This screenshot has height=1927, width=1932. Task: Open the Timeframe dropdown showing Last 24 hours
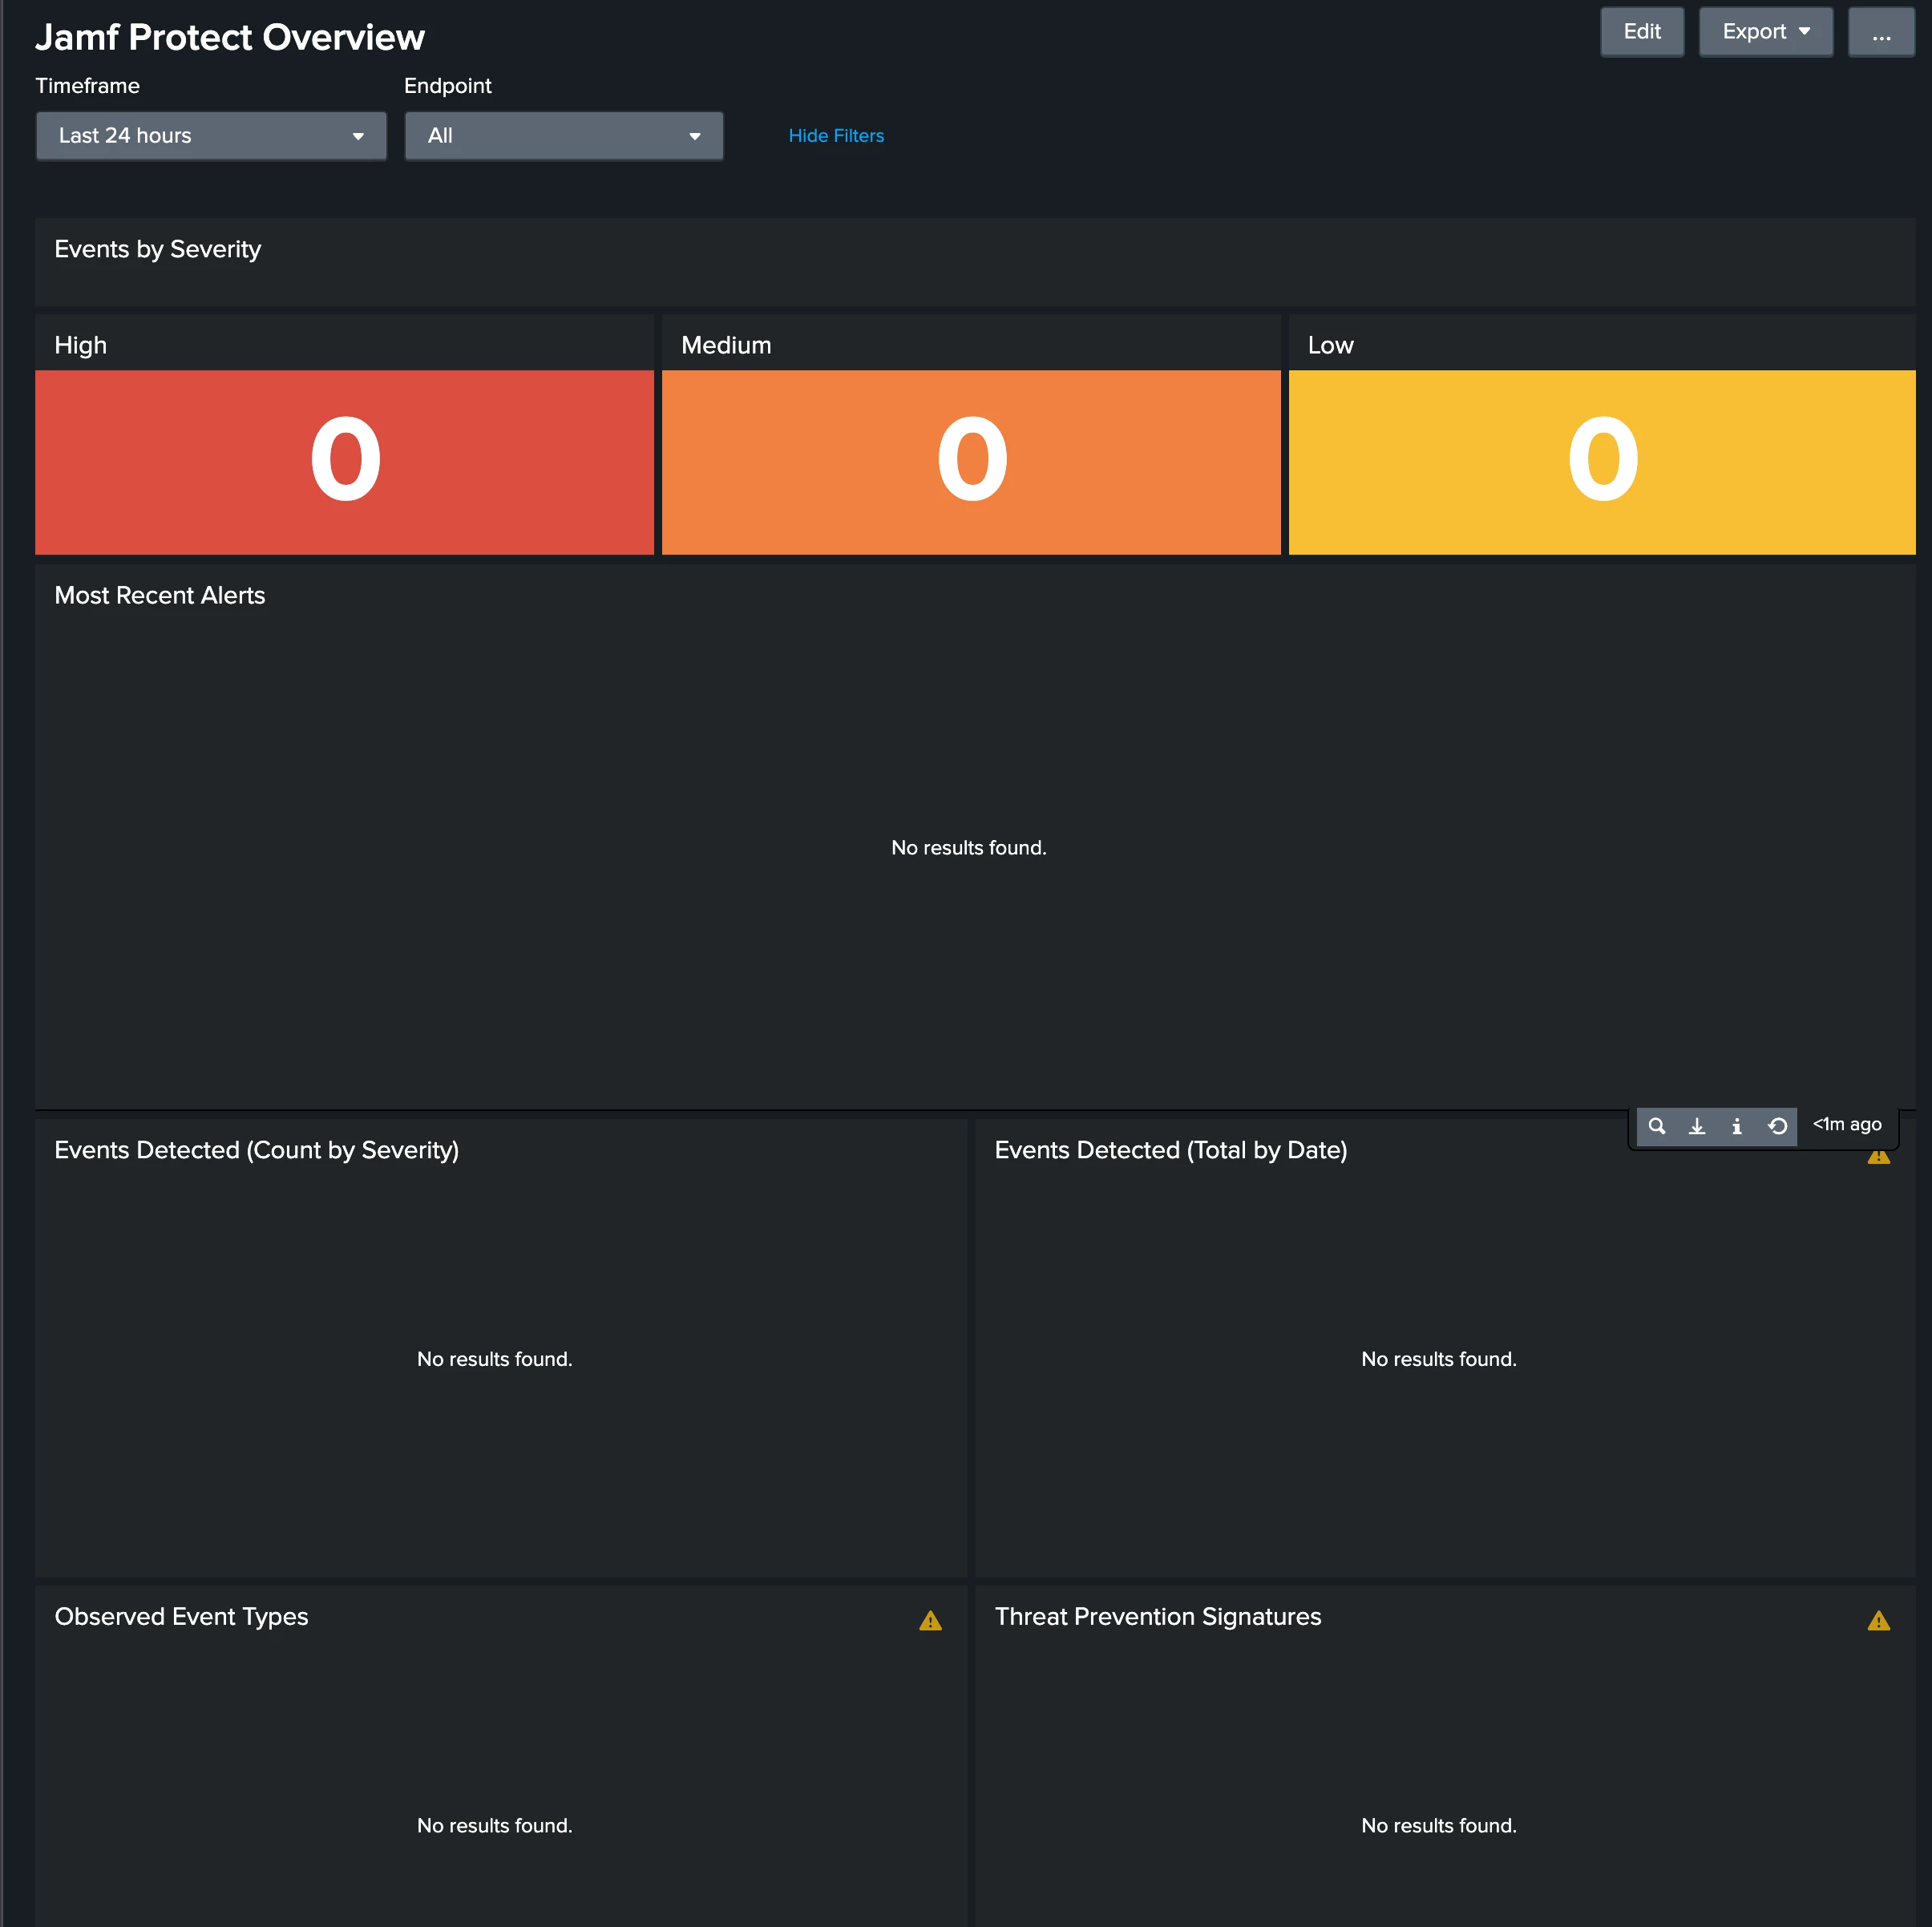click(211, 136)
